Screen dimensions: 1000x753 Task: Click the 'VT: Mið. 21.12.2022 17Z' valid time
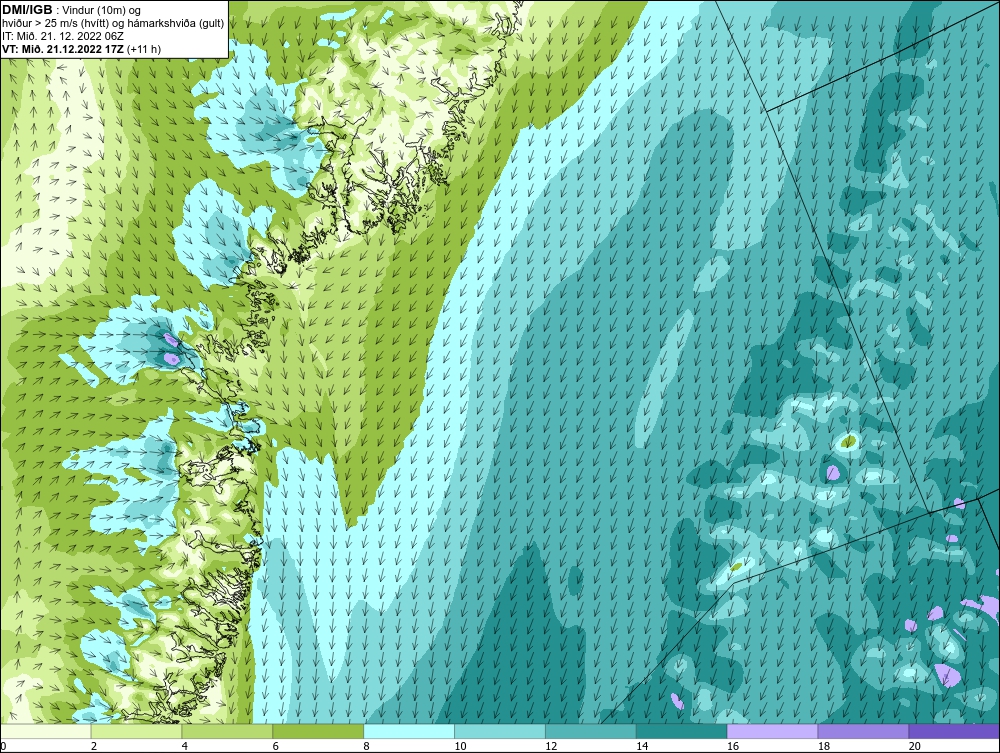(63, 49)
